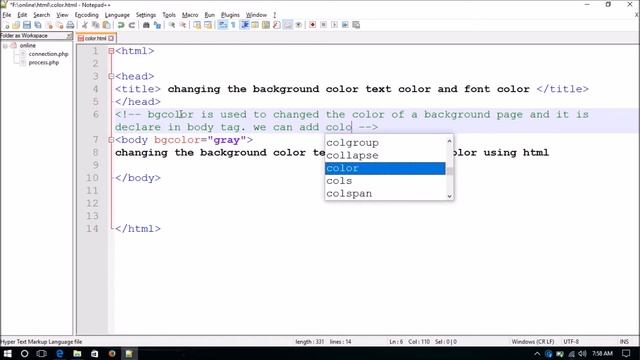The image size is (640, 360).
Task: Click the Open file toolbar icon
Action: [x=16, y=25]
